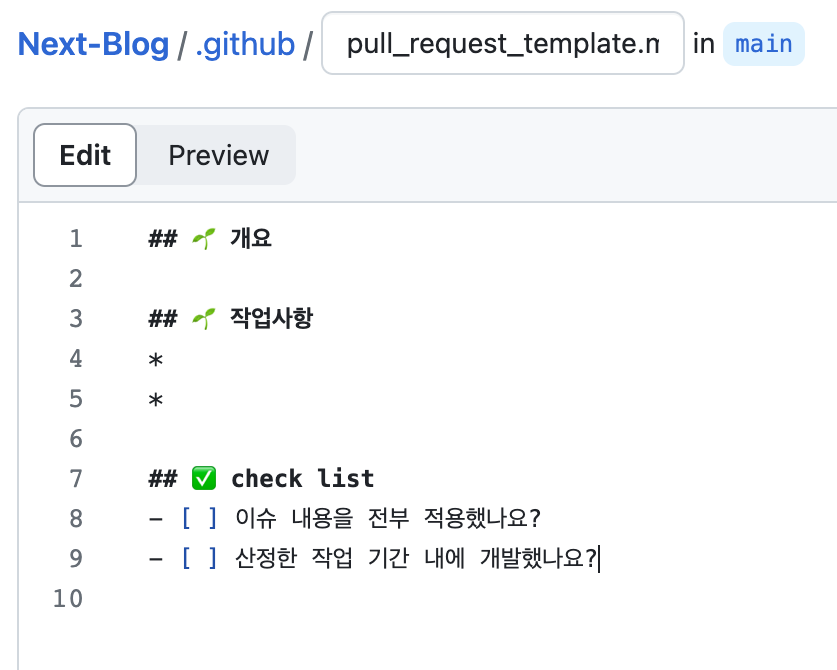837x670 pixels.
Task: Click the checkbox brackets on line 8
Action: (199, 518)
